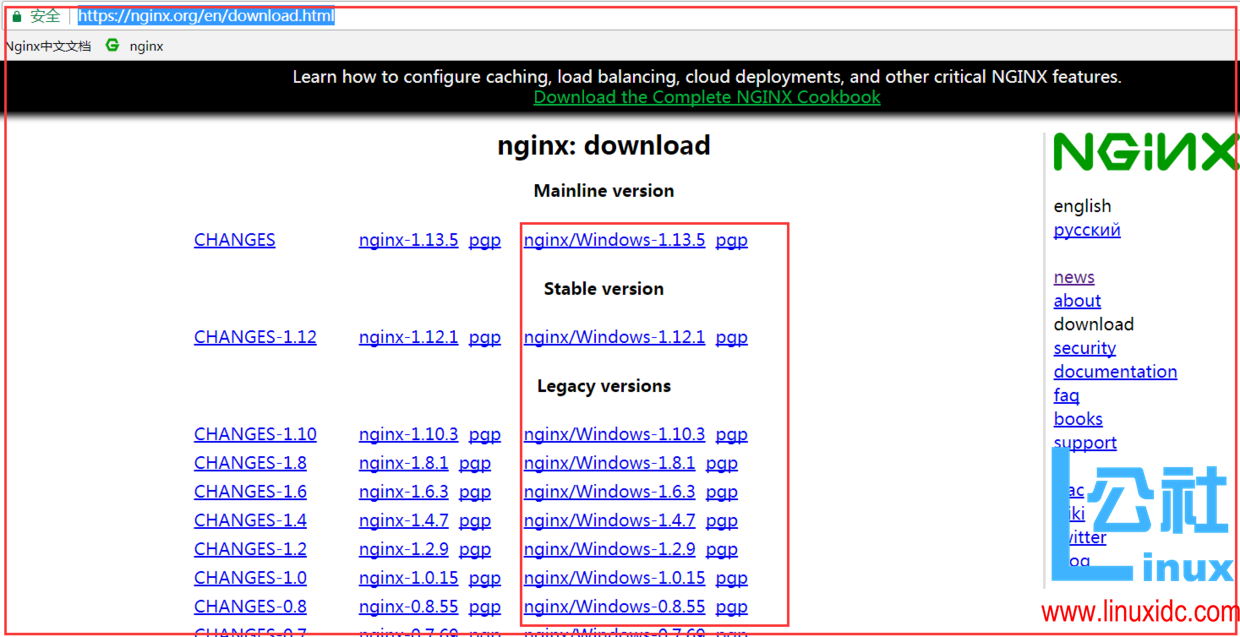Open the about page in sidebar
Viewport: 1240px width, 637px height.
[x=1077, y=300]
